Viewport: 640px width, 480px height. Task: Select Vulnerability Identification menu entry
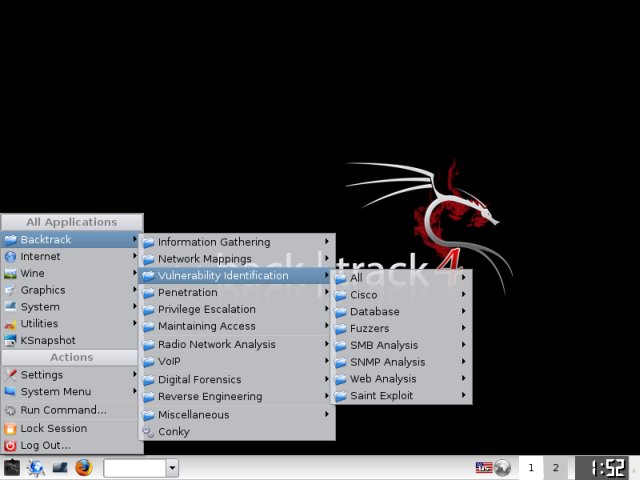tap(235, 276)
